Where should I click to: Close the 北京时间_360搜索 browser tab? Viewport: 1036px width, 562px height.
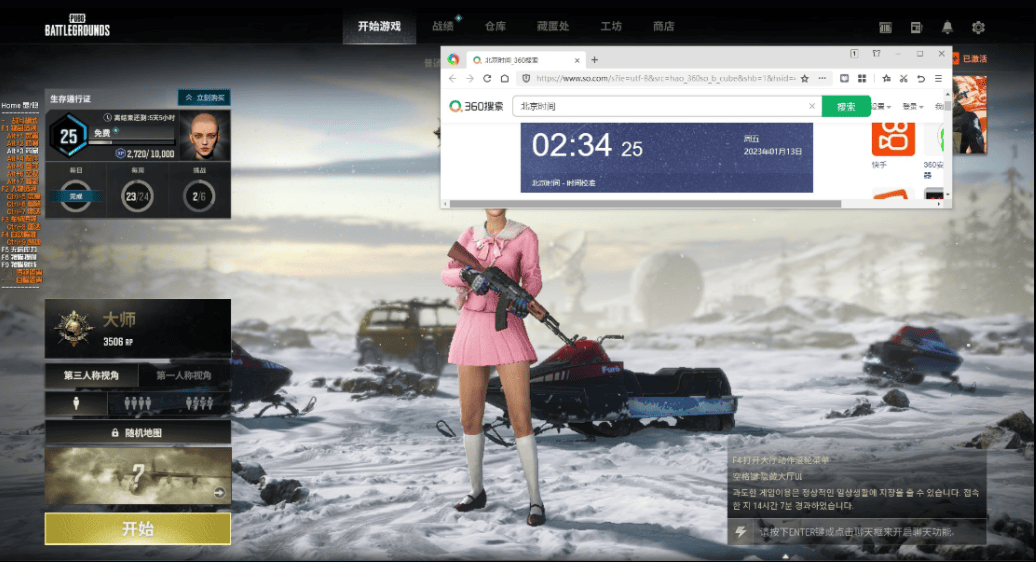pyautogui.click(x=577, y=60)
